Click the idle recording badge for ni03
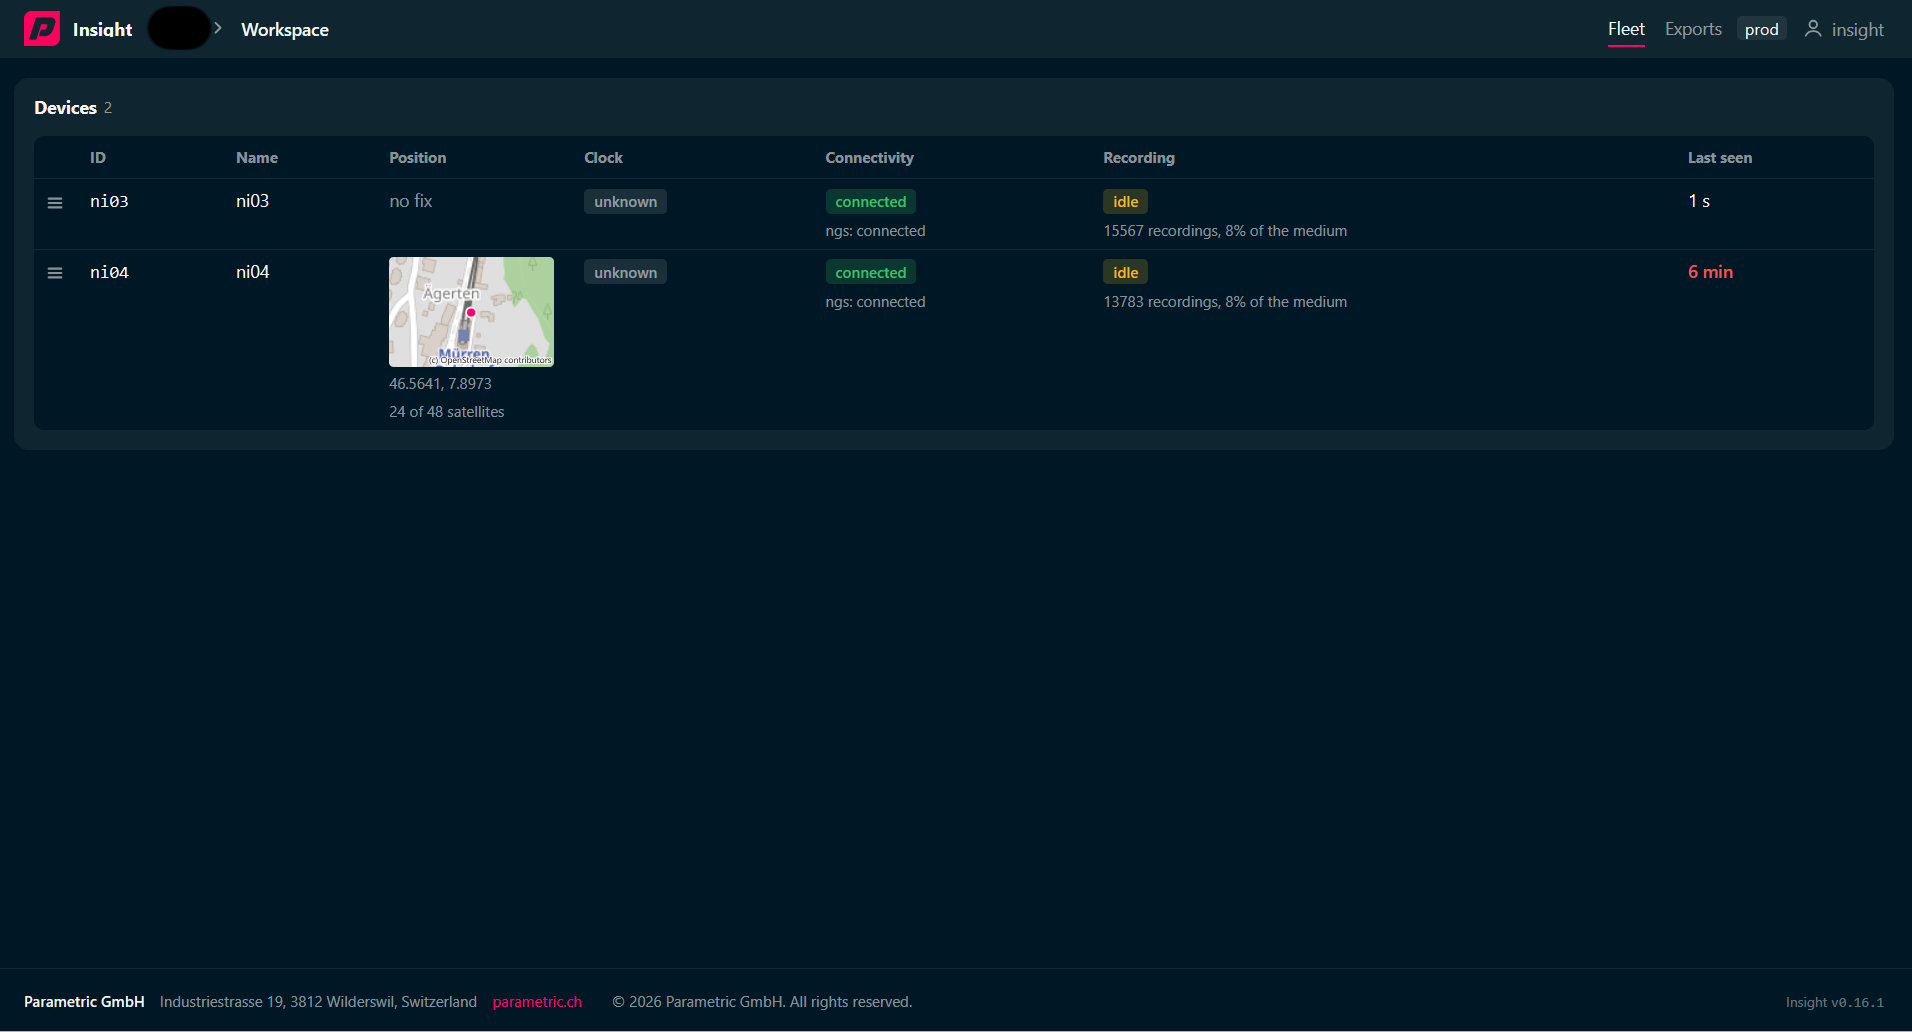 (1125, 201)
